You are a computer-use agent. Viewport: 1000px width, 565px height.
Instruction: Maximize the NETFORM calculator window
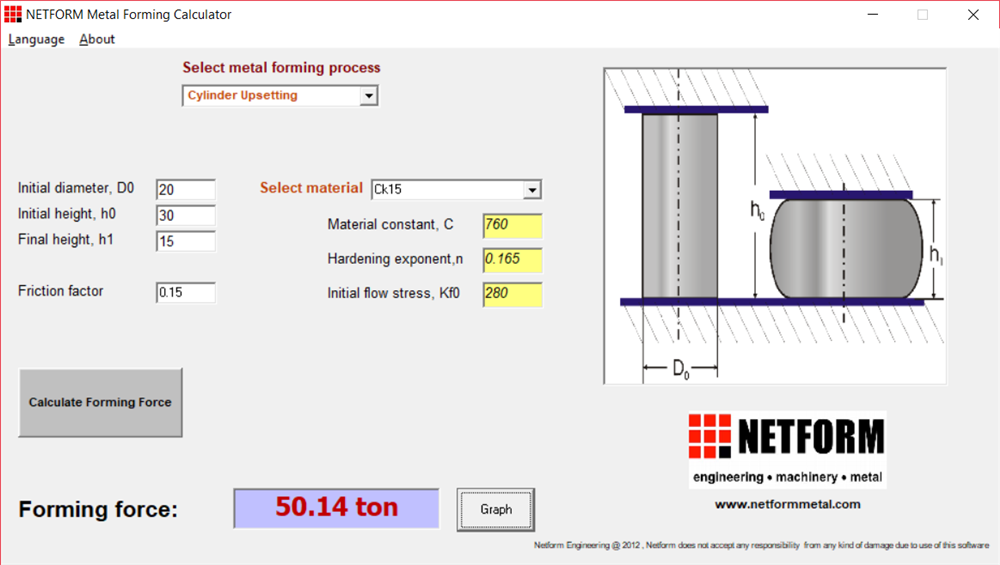click(x=922, y=15)
